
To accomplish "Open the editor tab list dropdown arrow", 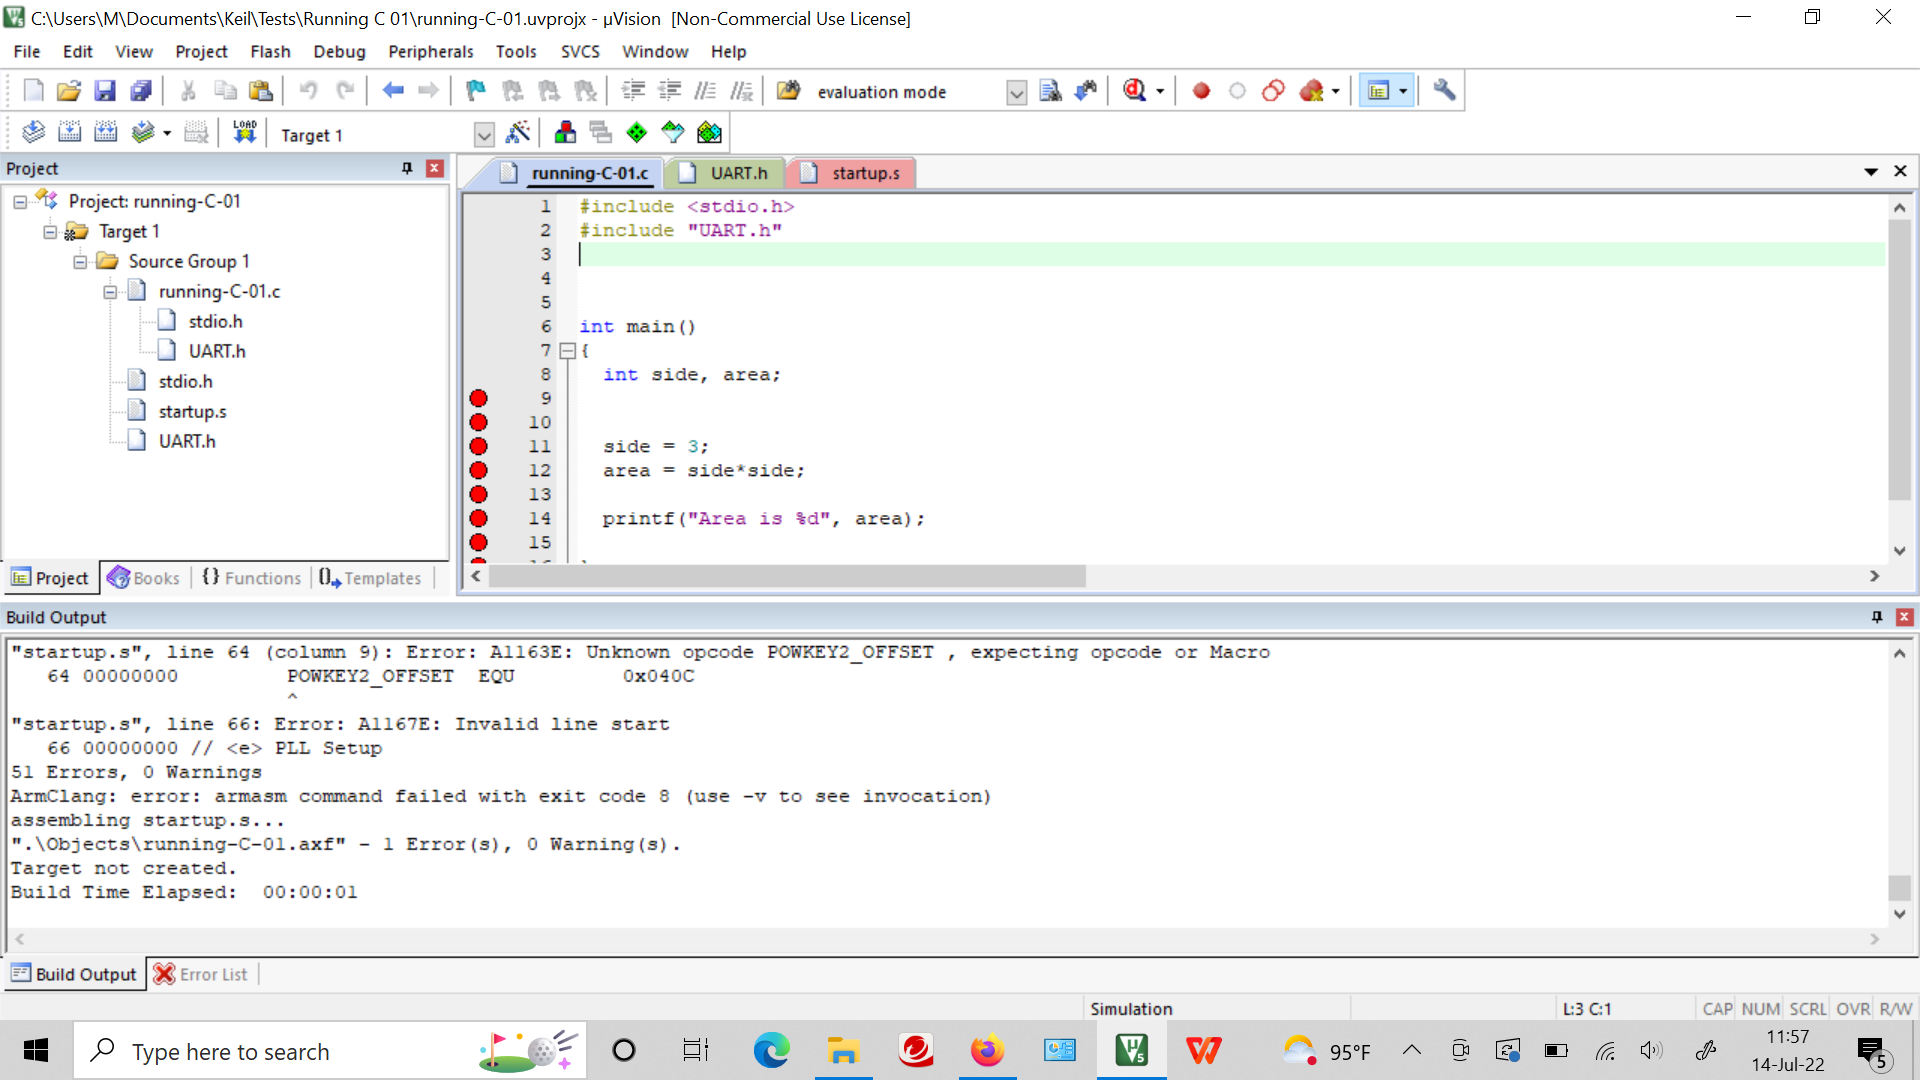I will pos(1871,172).
